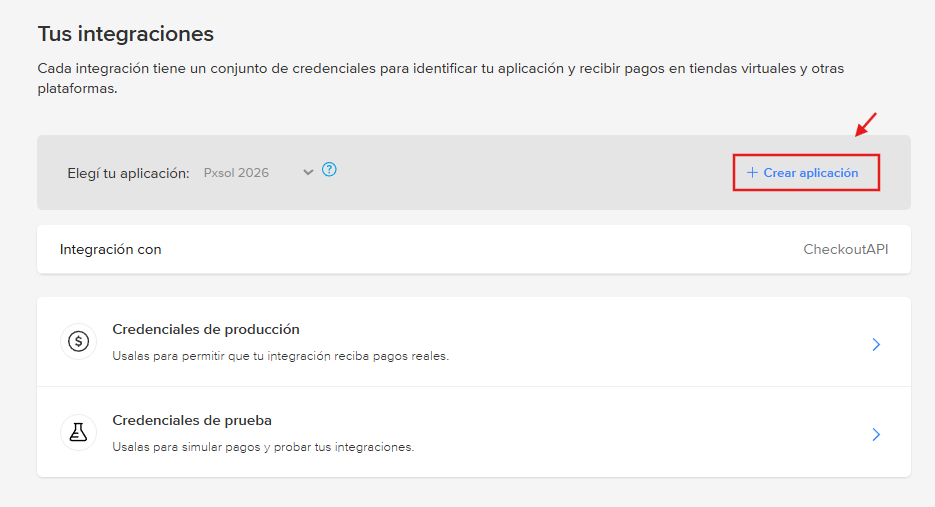
Task: Click the Elegí tu aplicación label
Action: (x=128, y=173)
